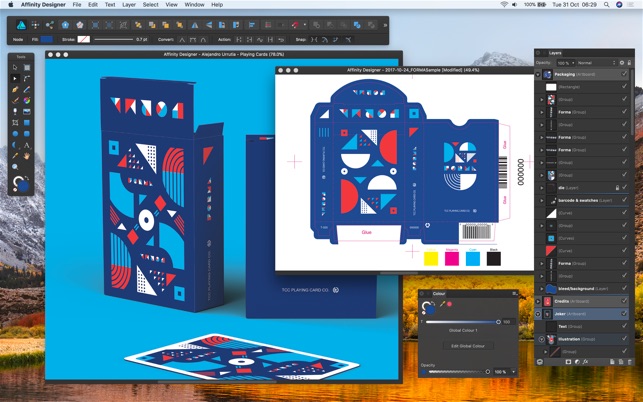Select the Pen tool
Screen dimensions: 643x402
pos(15,89)
